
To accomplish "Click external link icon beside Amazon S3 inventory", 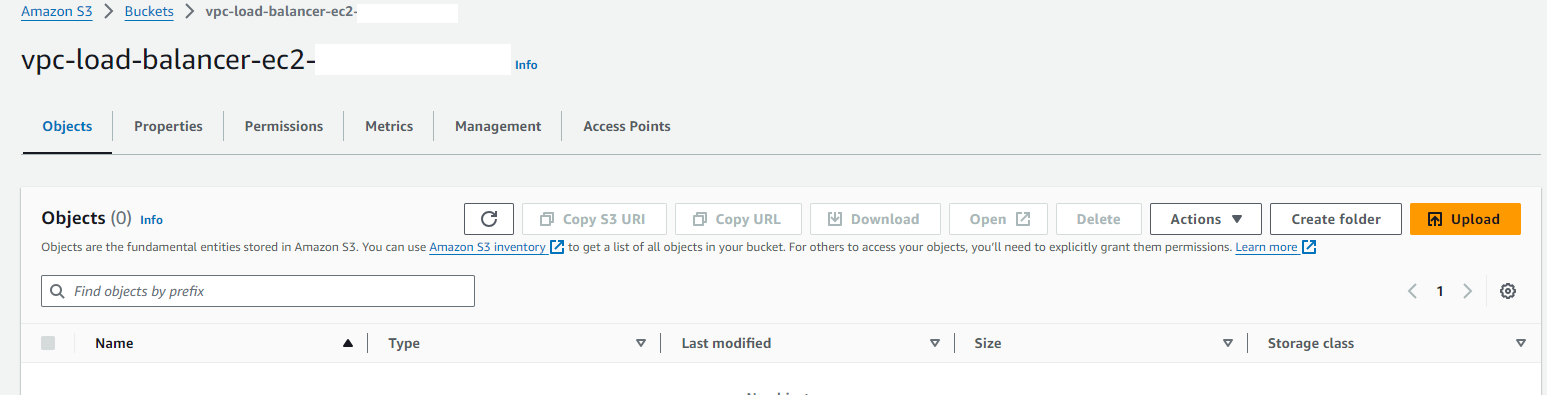I will pyautogui.click(x=557, y=247).
